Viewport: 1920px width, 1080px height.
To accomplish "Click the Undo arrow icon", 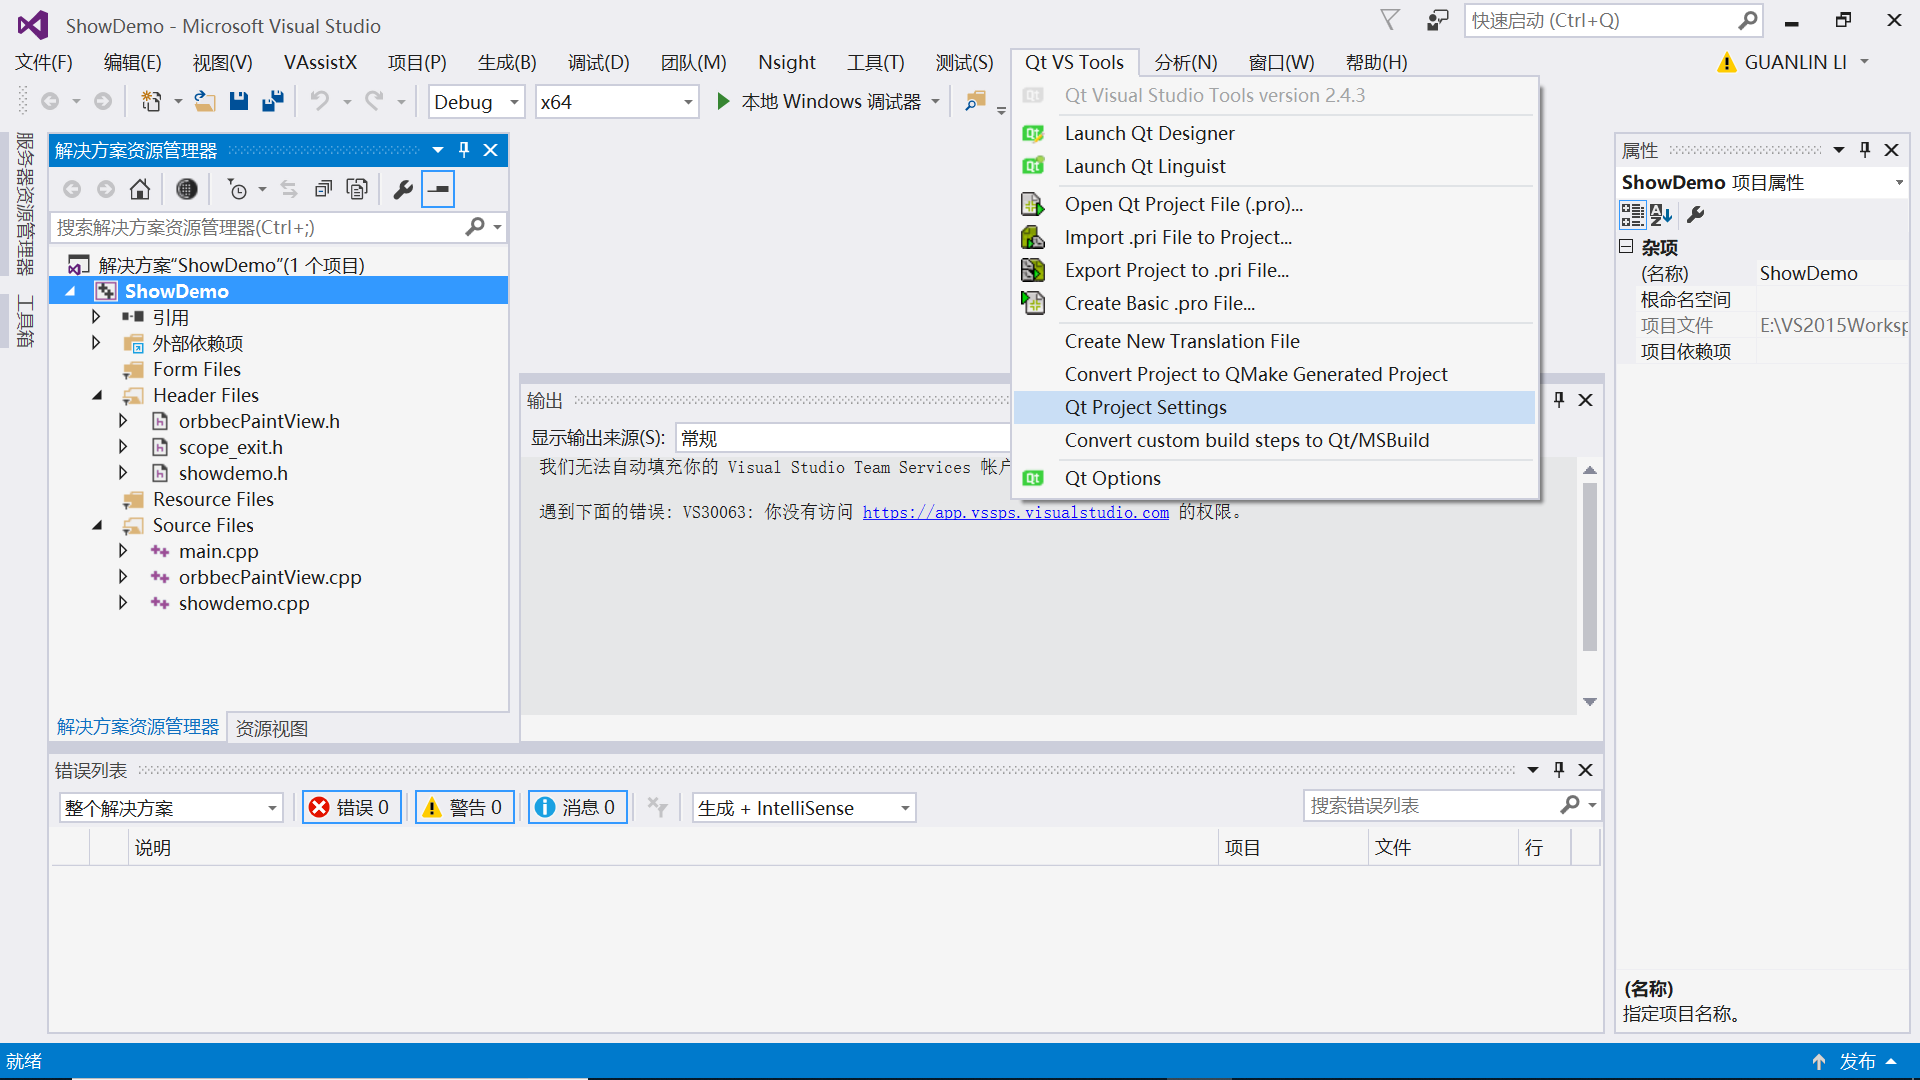I will point(318,100).
